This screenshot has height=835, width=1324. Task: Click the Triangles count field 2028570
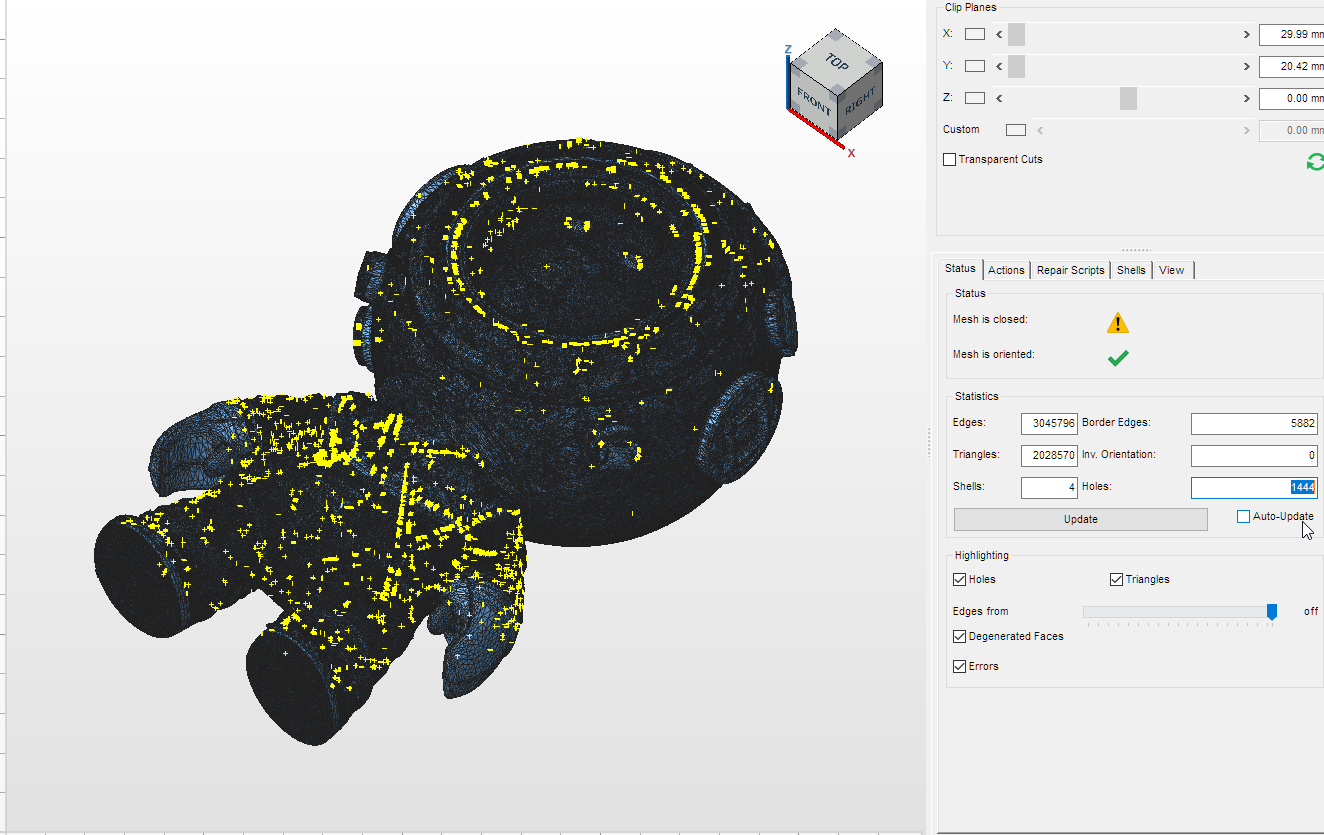(1049, 456)
